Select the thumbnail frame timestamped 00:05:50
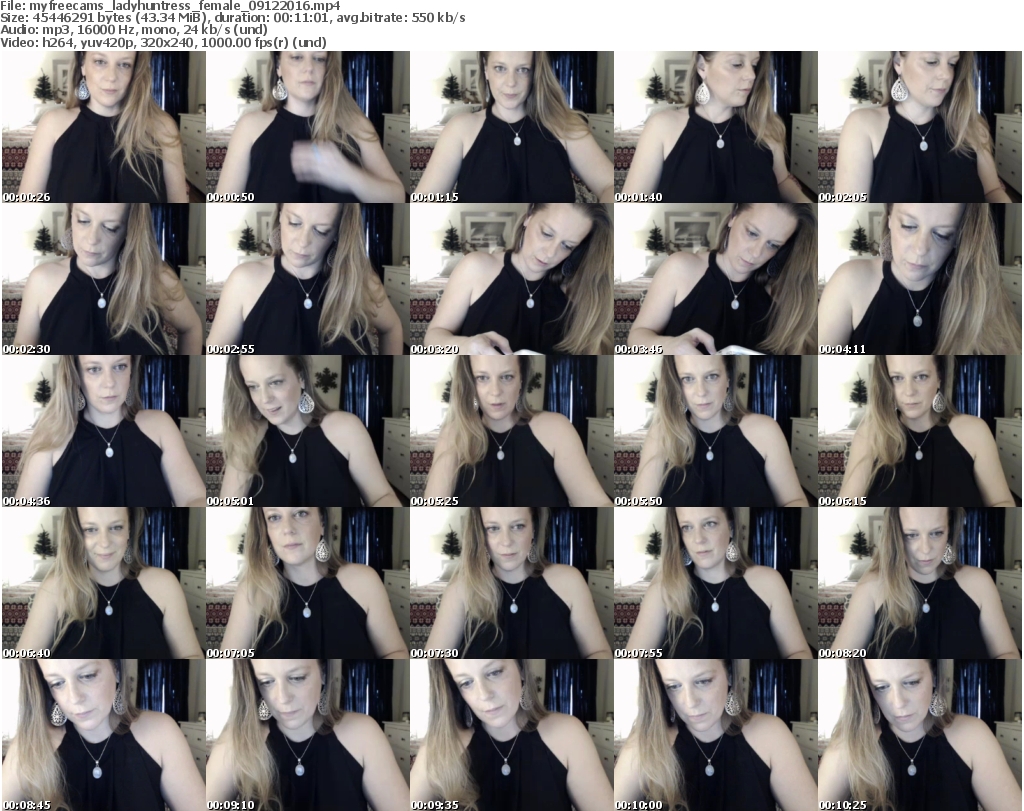This screenshot has height=811, width=1024. point(716,431)
